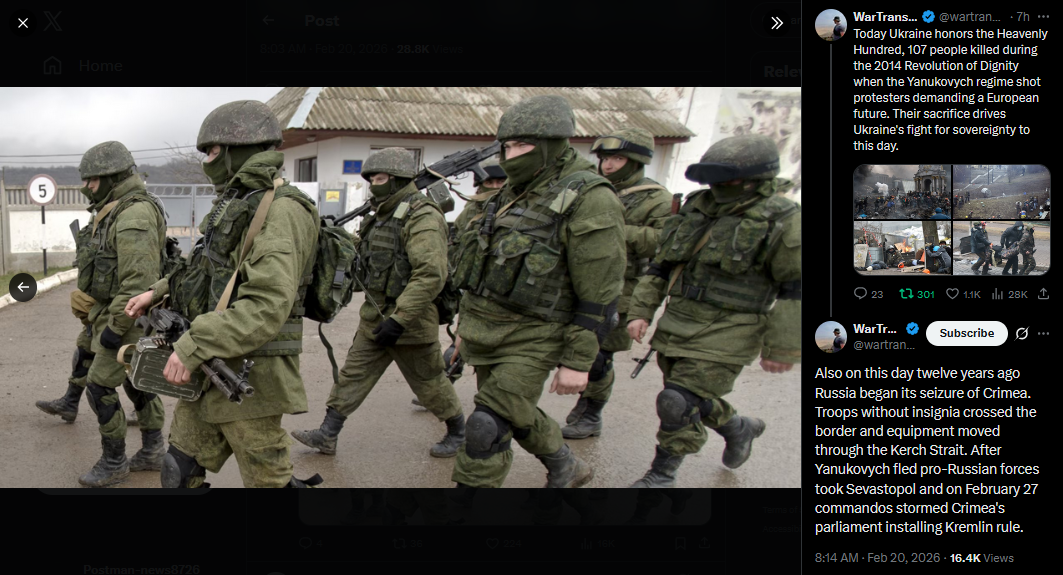1063x575 pixels.
Task: Open the 7h timestamp on the first post
Action: 1023,17
